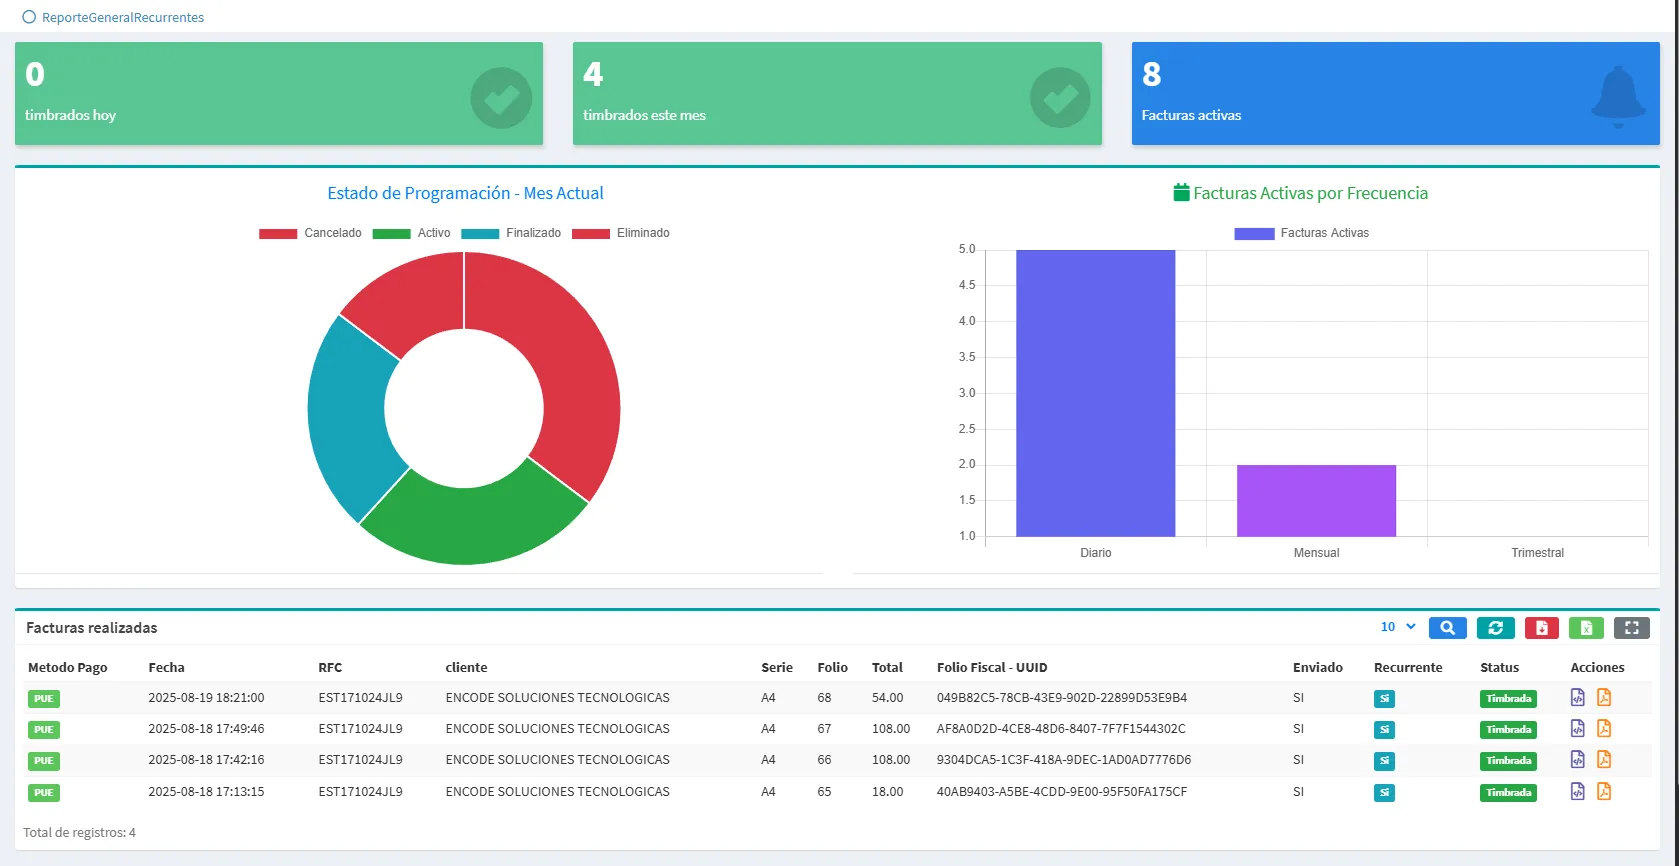Click the Timbrada status for folio 68
This screenshot has width=1679, height=866.
(1508, 698)
